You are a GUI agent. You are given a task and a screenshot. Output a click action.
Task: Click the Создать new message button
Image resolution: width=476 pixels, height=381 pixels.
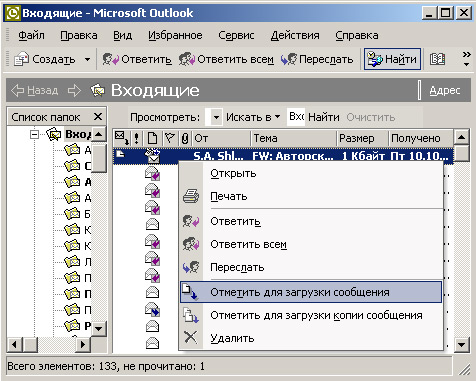click(x=45, y=59)
